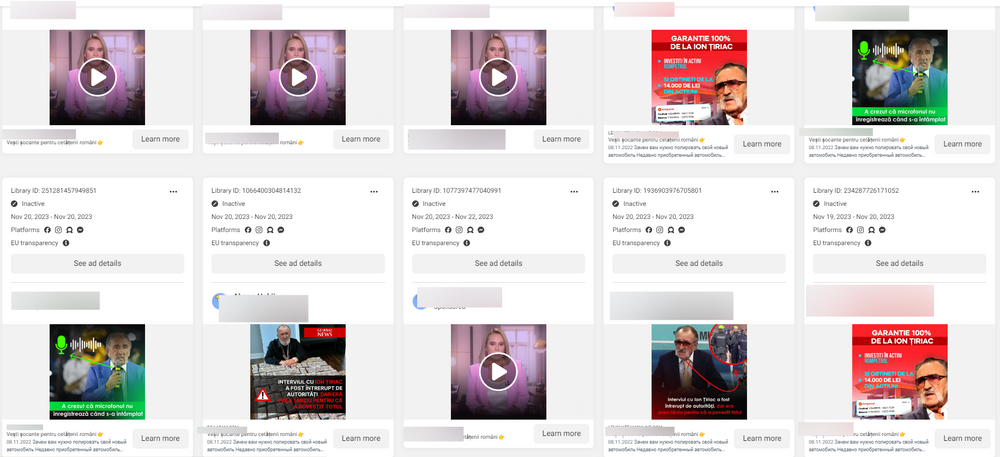Select the Library ID 1936903976705801 text

click(655, 191)
